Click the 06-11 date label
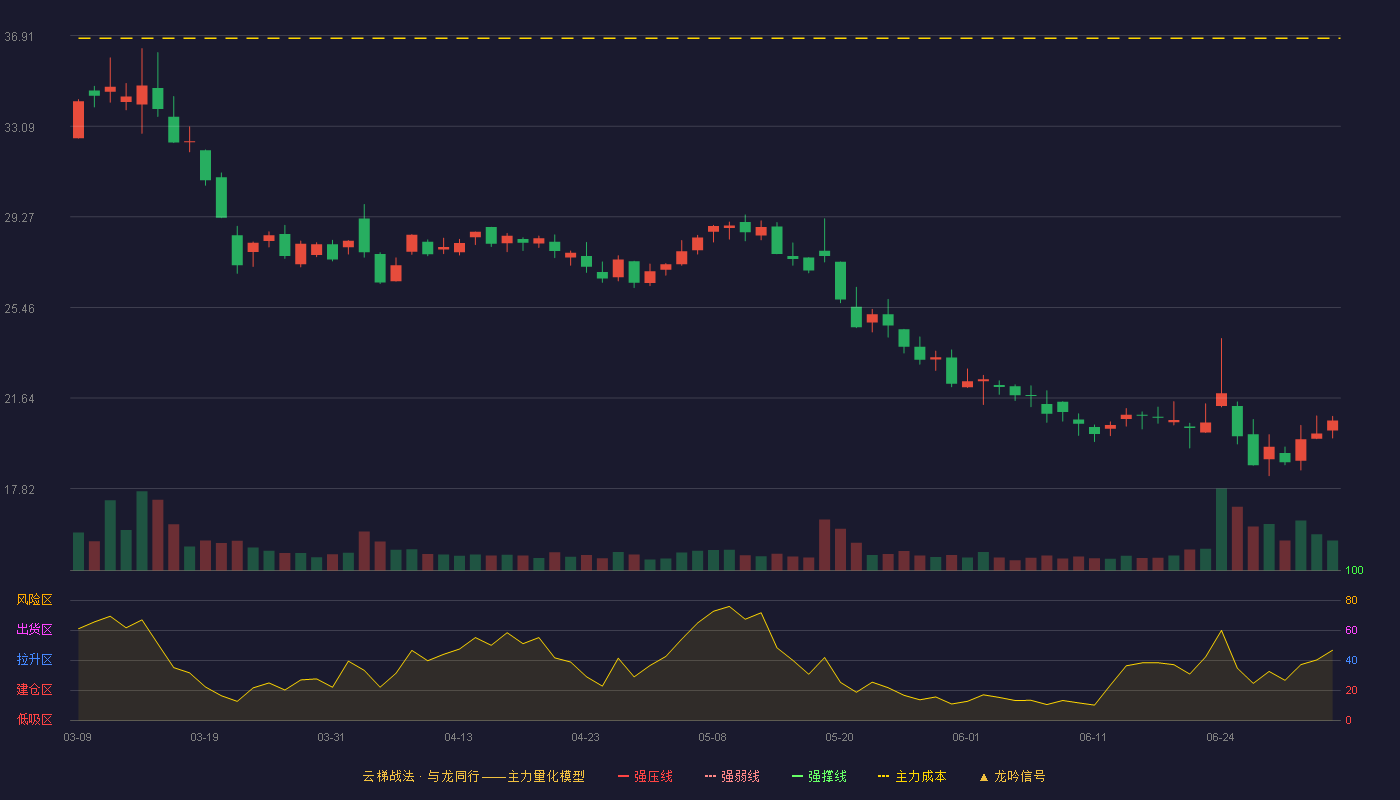Image resolution: width=1400 pixels, height=800 pixels. pyautogui.click(x=1093, y=737)
